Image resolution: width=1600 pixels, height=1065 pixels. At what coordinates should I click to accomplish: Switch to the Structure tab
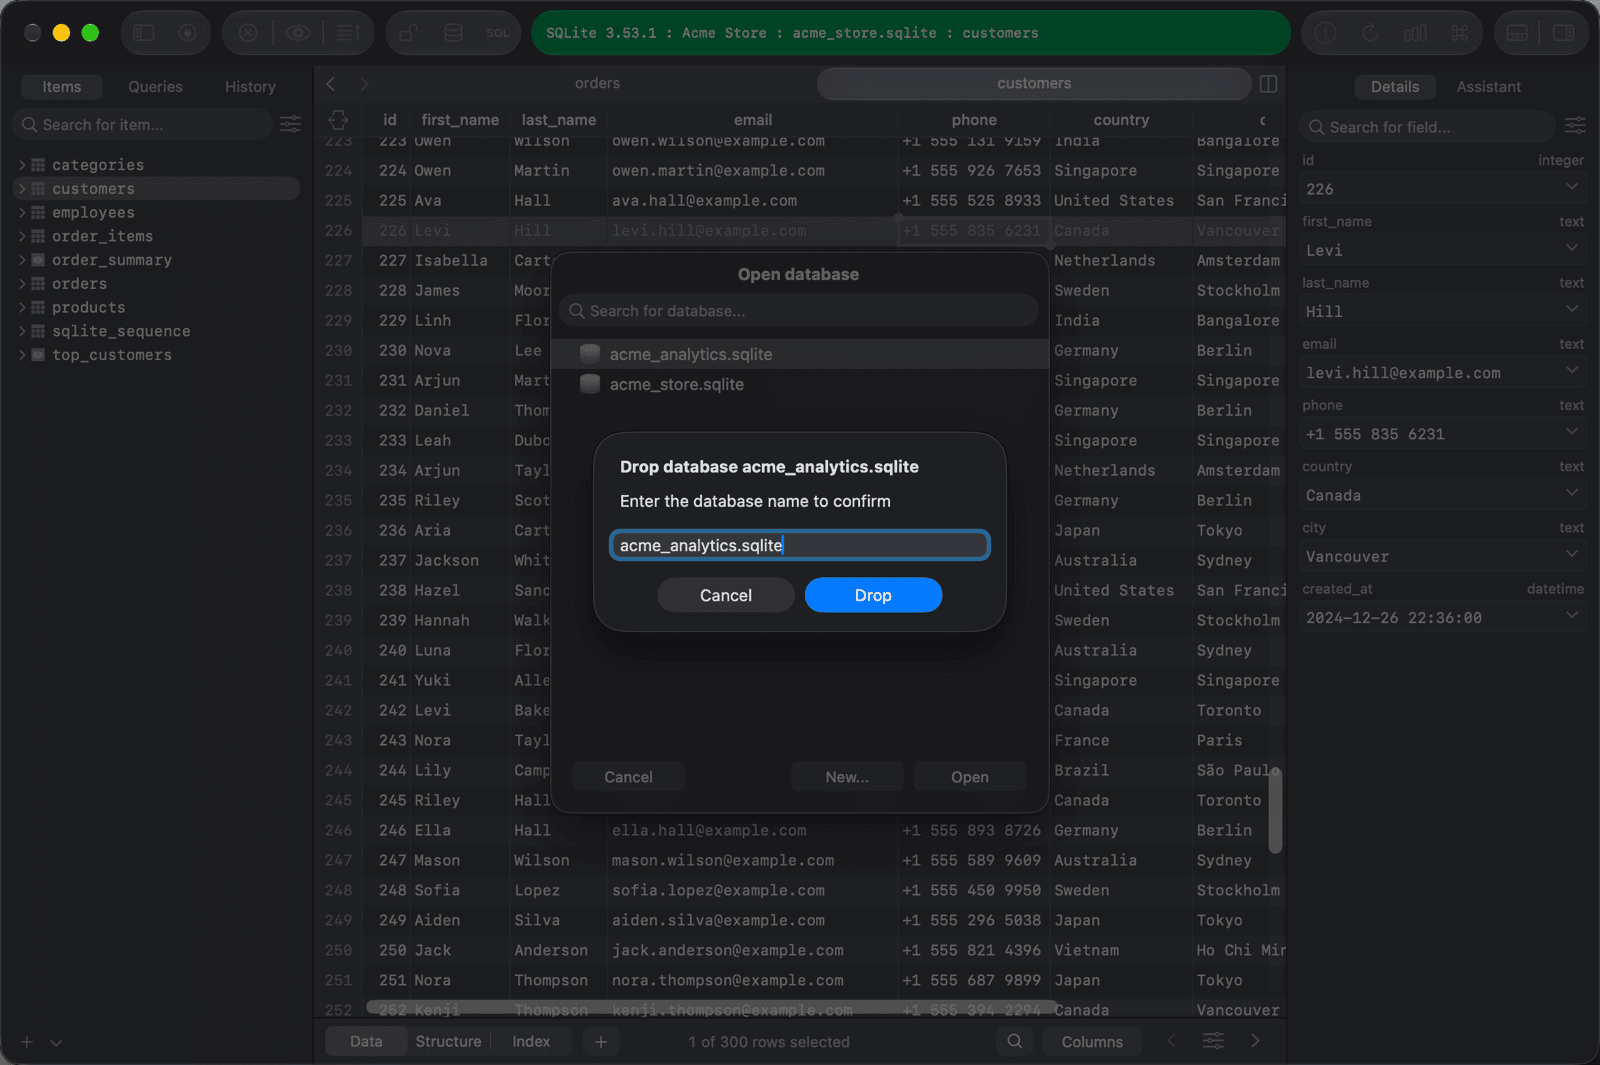coord(448,1042)
